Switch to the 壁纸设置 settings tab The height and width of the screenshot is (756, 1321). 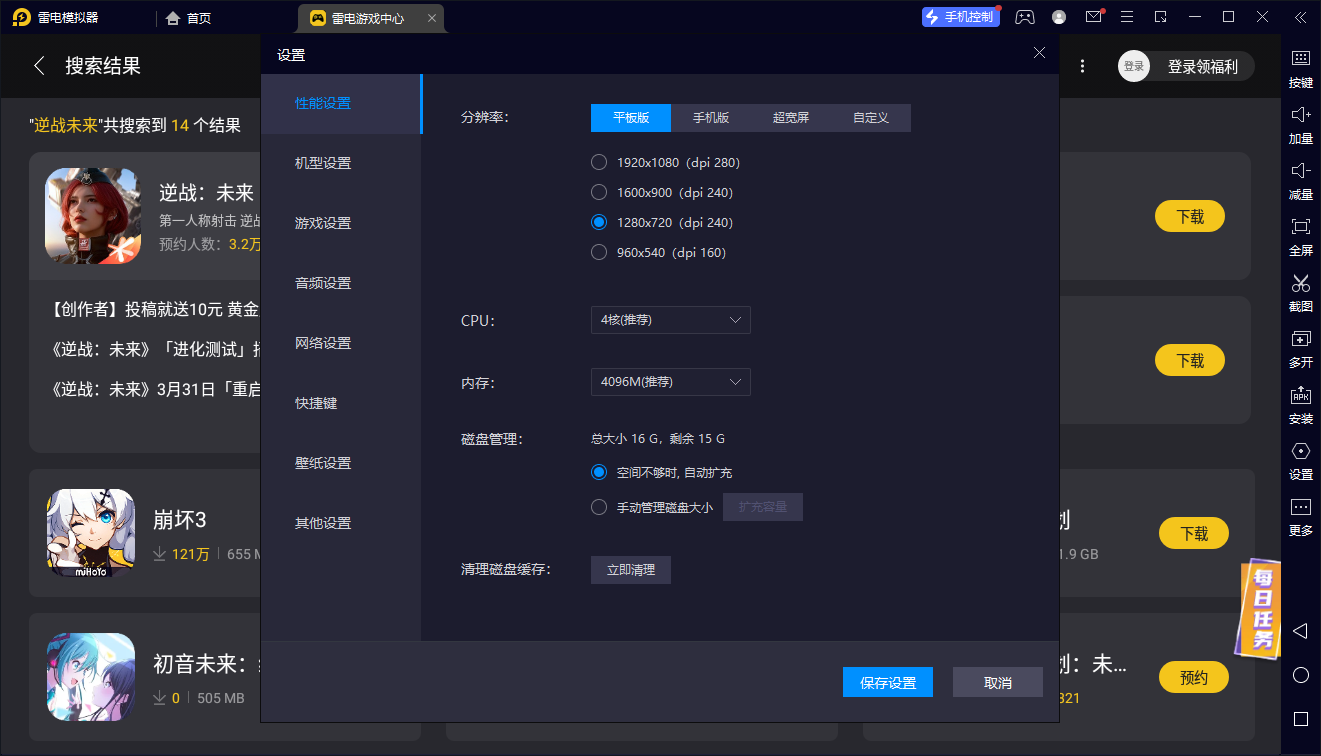click(322, 462)
